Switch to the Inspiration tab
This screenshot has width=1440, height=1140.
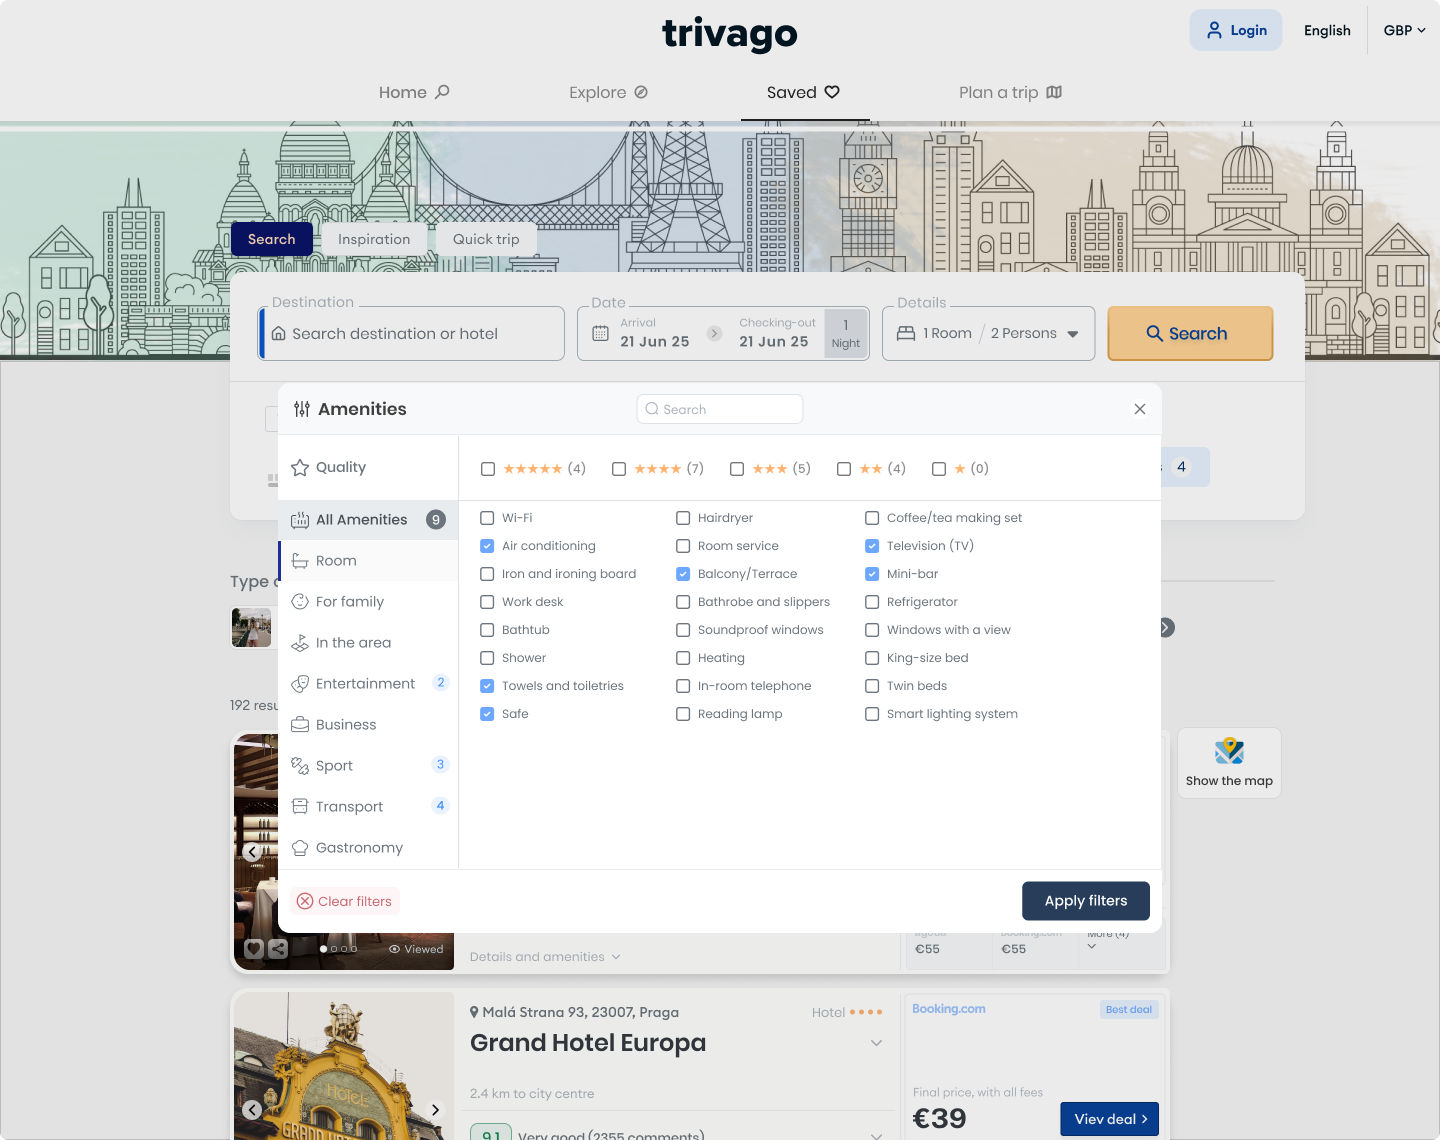(x=374, y=239)
